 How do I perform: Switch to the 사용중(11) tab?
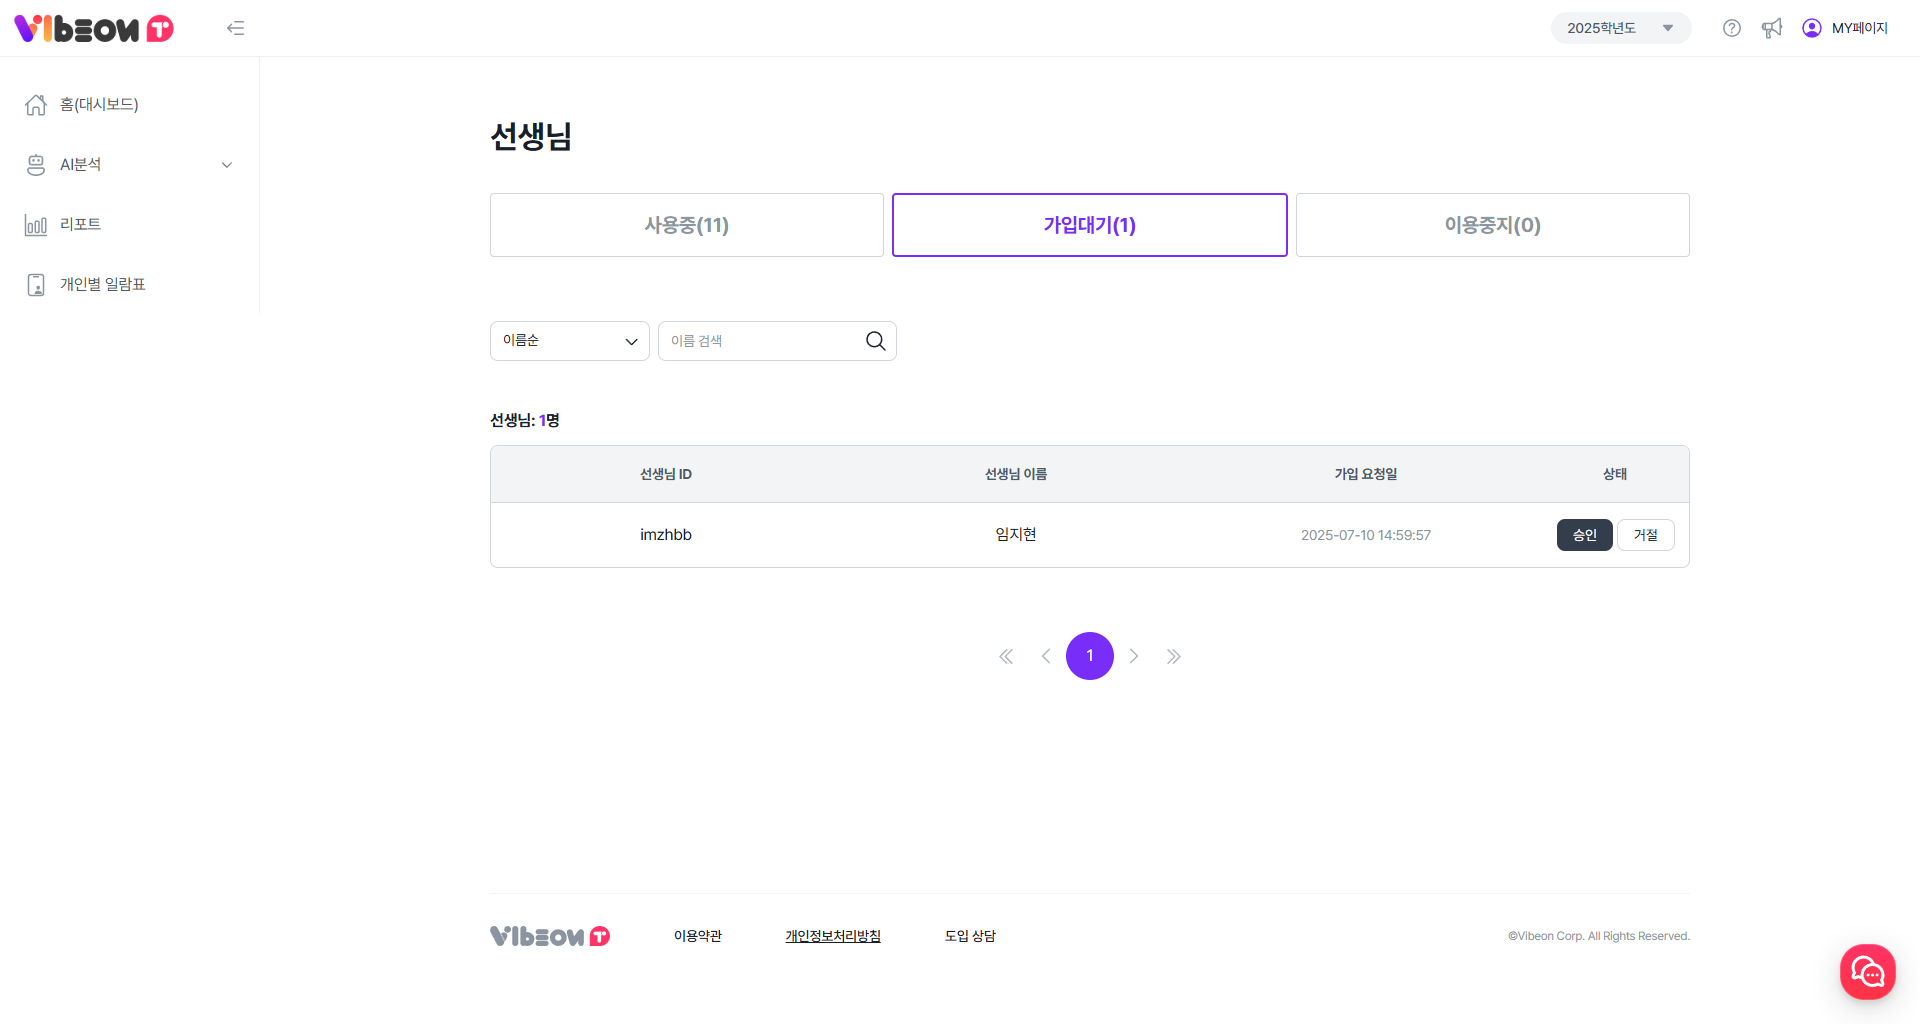686,225
